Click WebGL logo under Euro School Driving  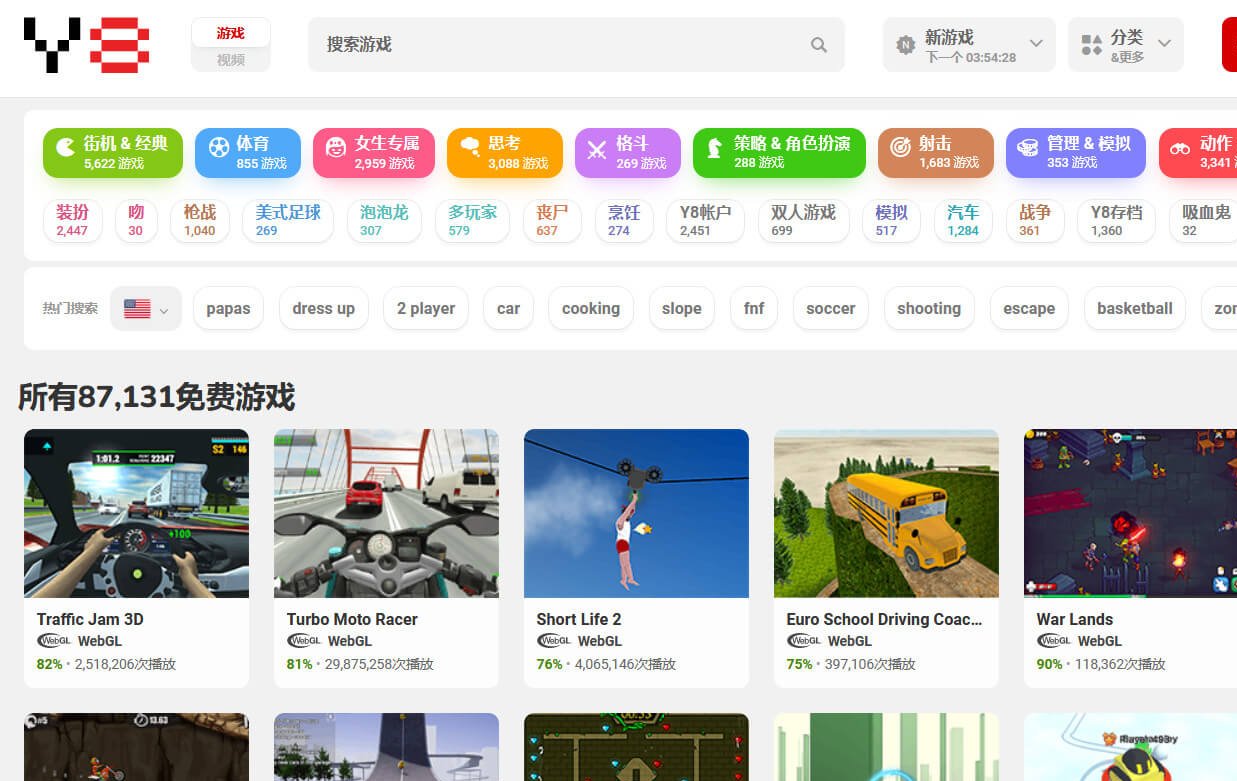pos(803,641)
